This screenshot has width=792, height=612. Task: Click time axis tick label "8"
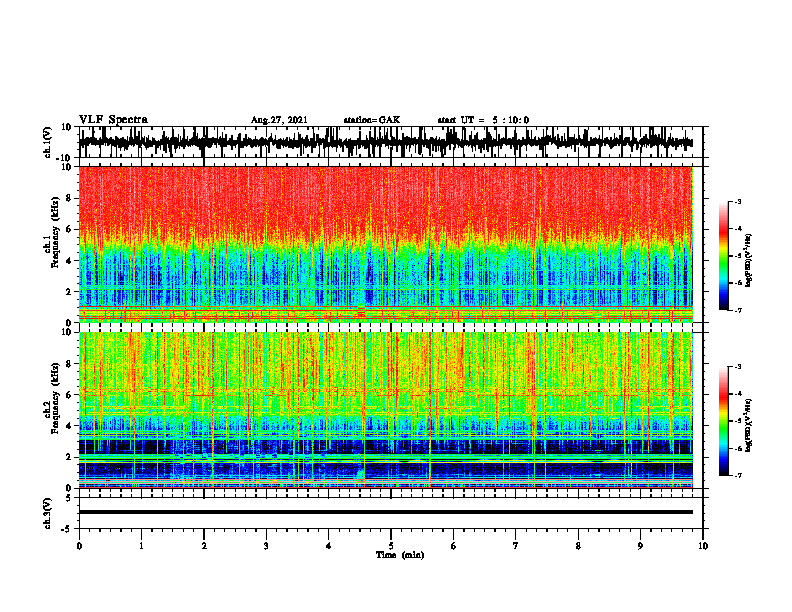click(x=578, y=546)
